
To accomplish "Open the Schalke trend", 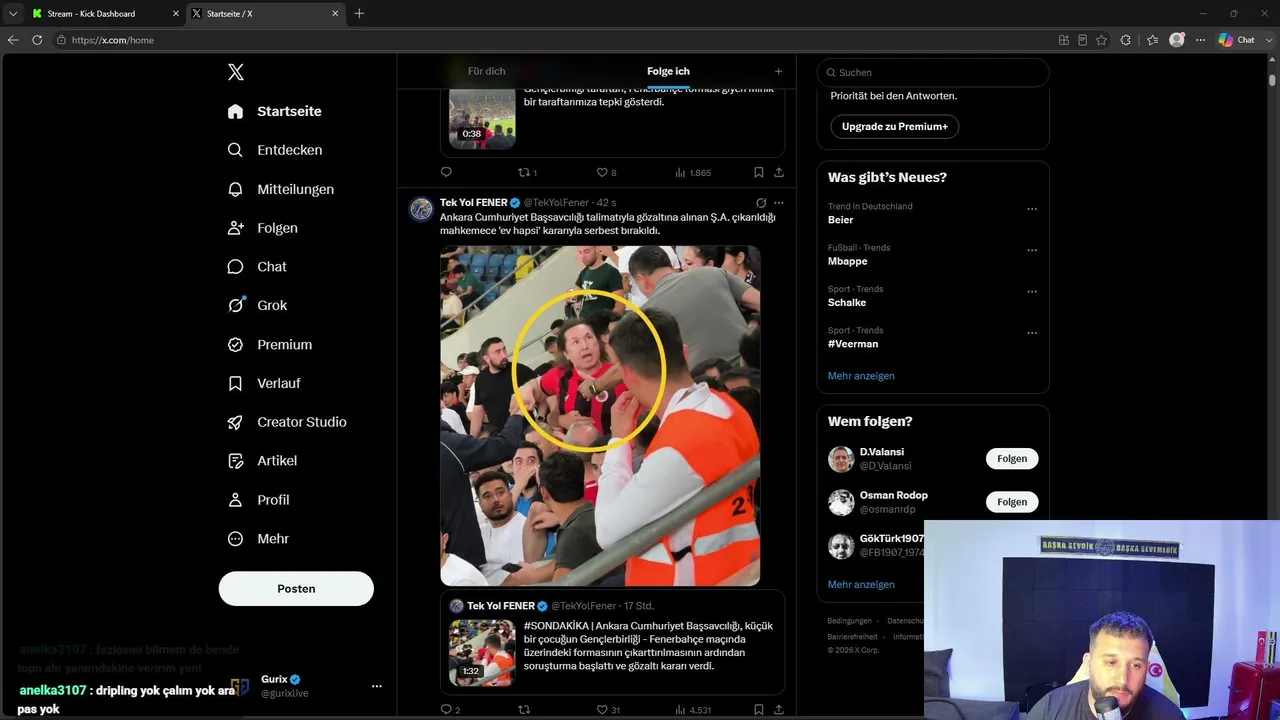I will click(x=847, y=303).
